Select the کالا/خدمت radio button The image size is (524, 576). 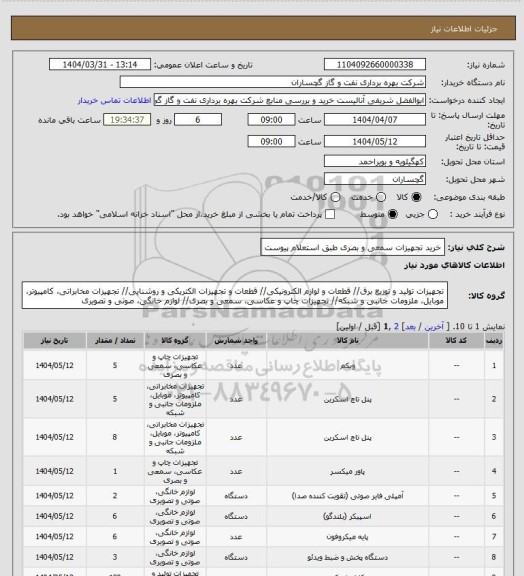coord(335,197)
